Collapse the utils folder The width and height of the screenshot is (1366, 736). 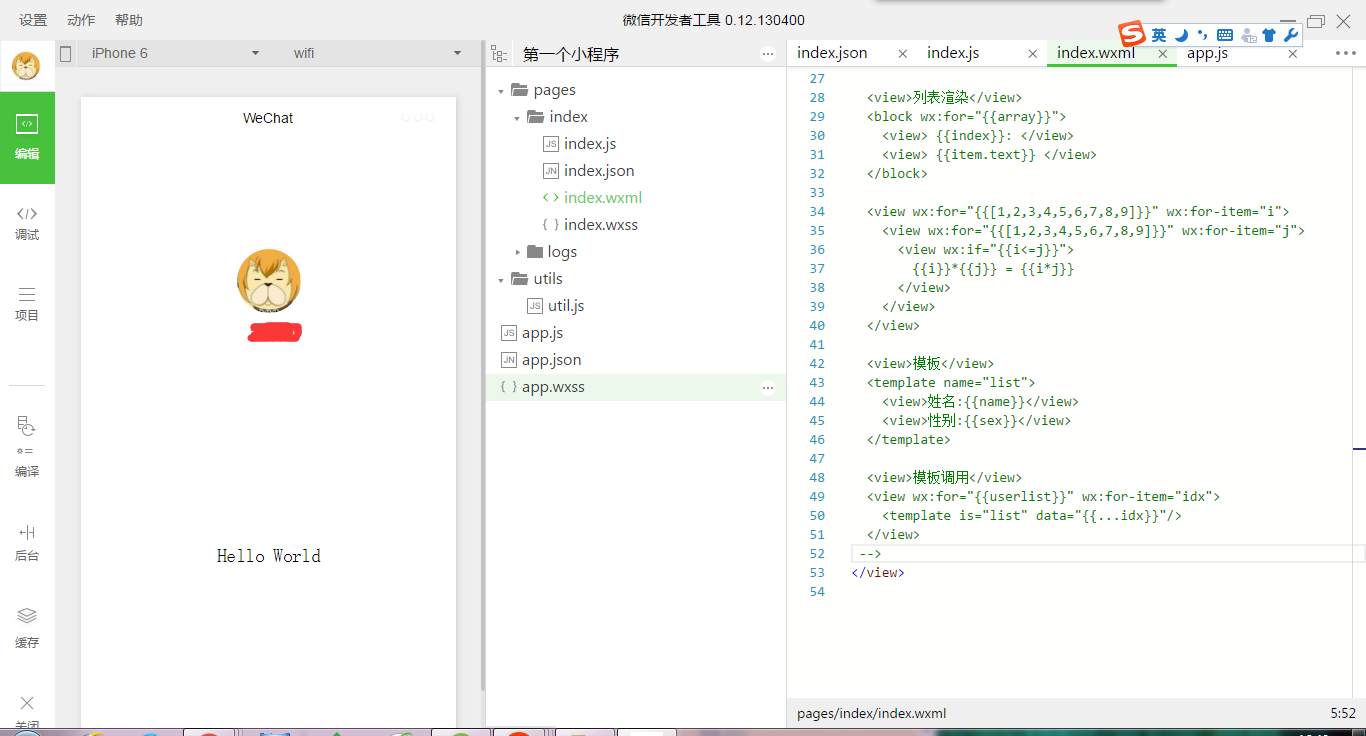(501, 279)
